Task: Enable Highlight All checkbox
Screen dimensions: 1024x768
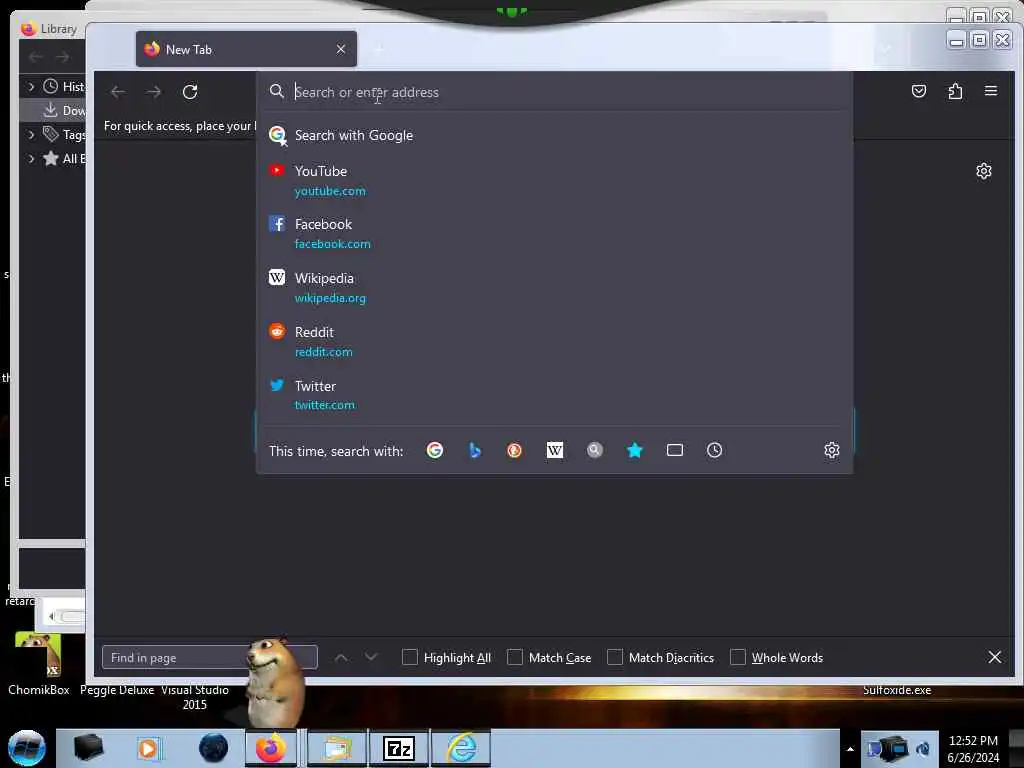Action: pos(409,657)
